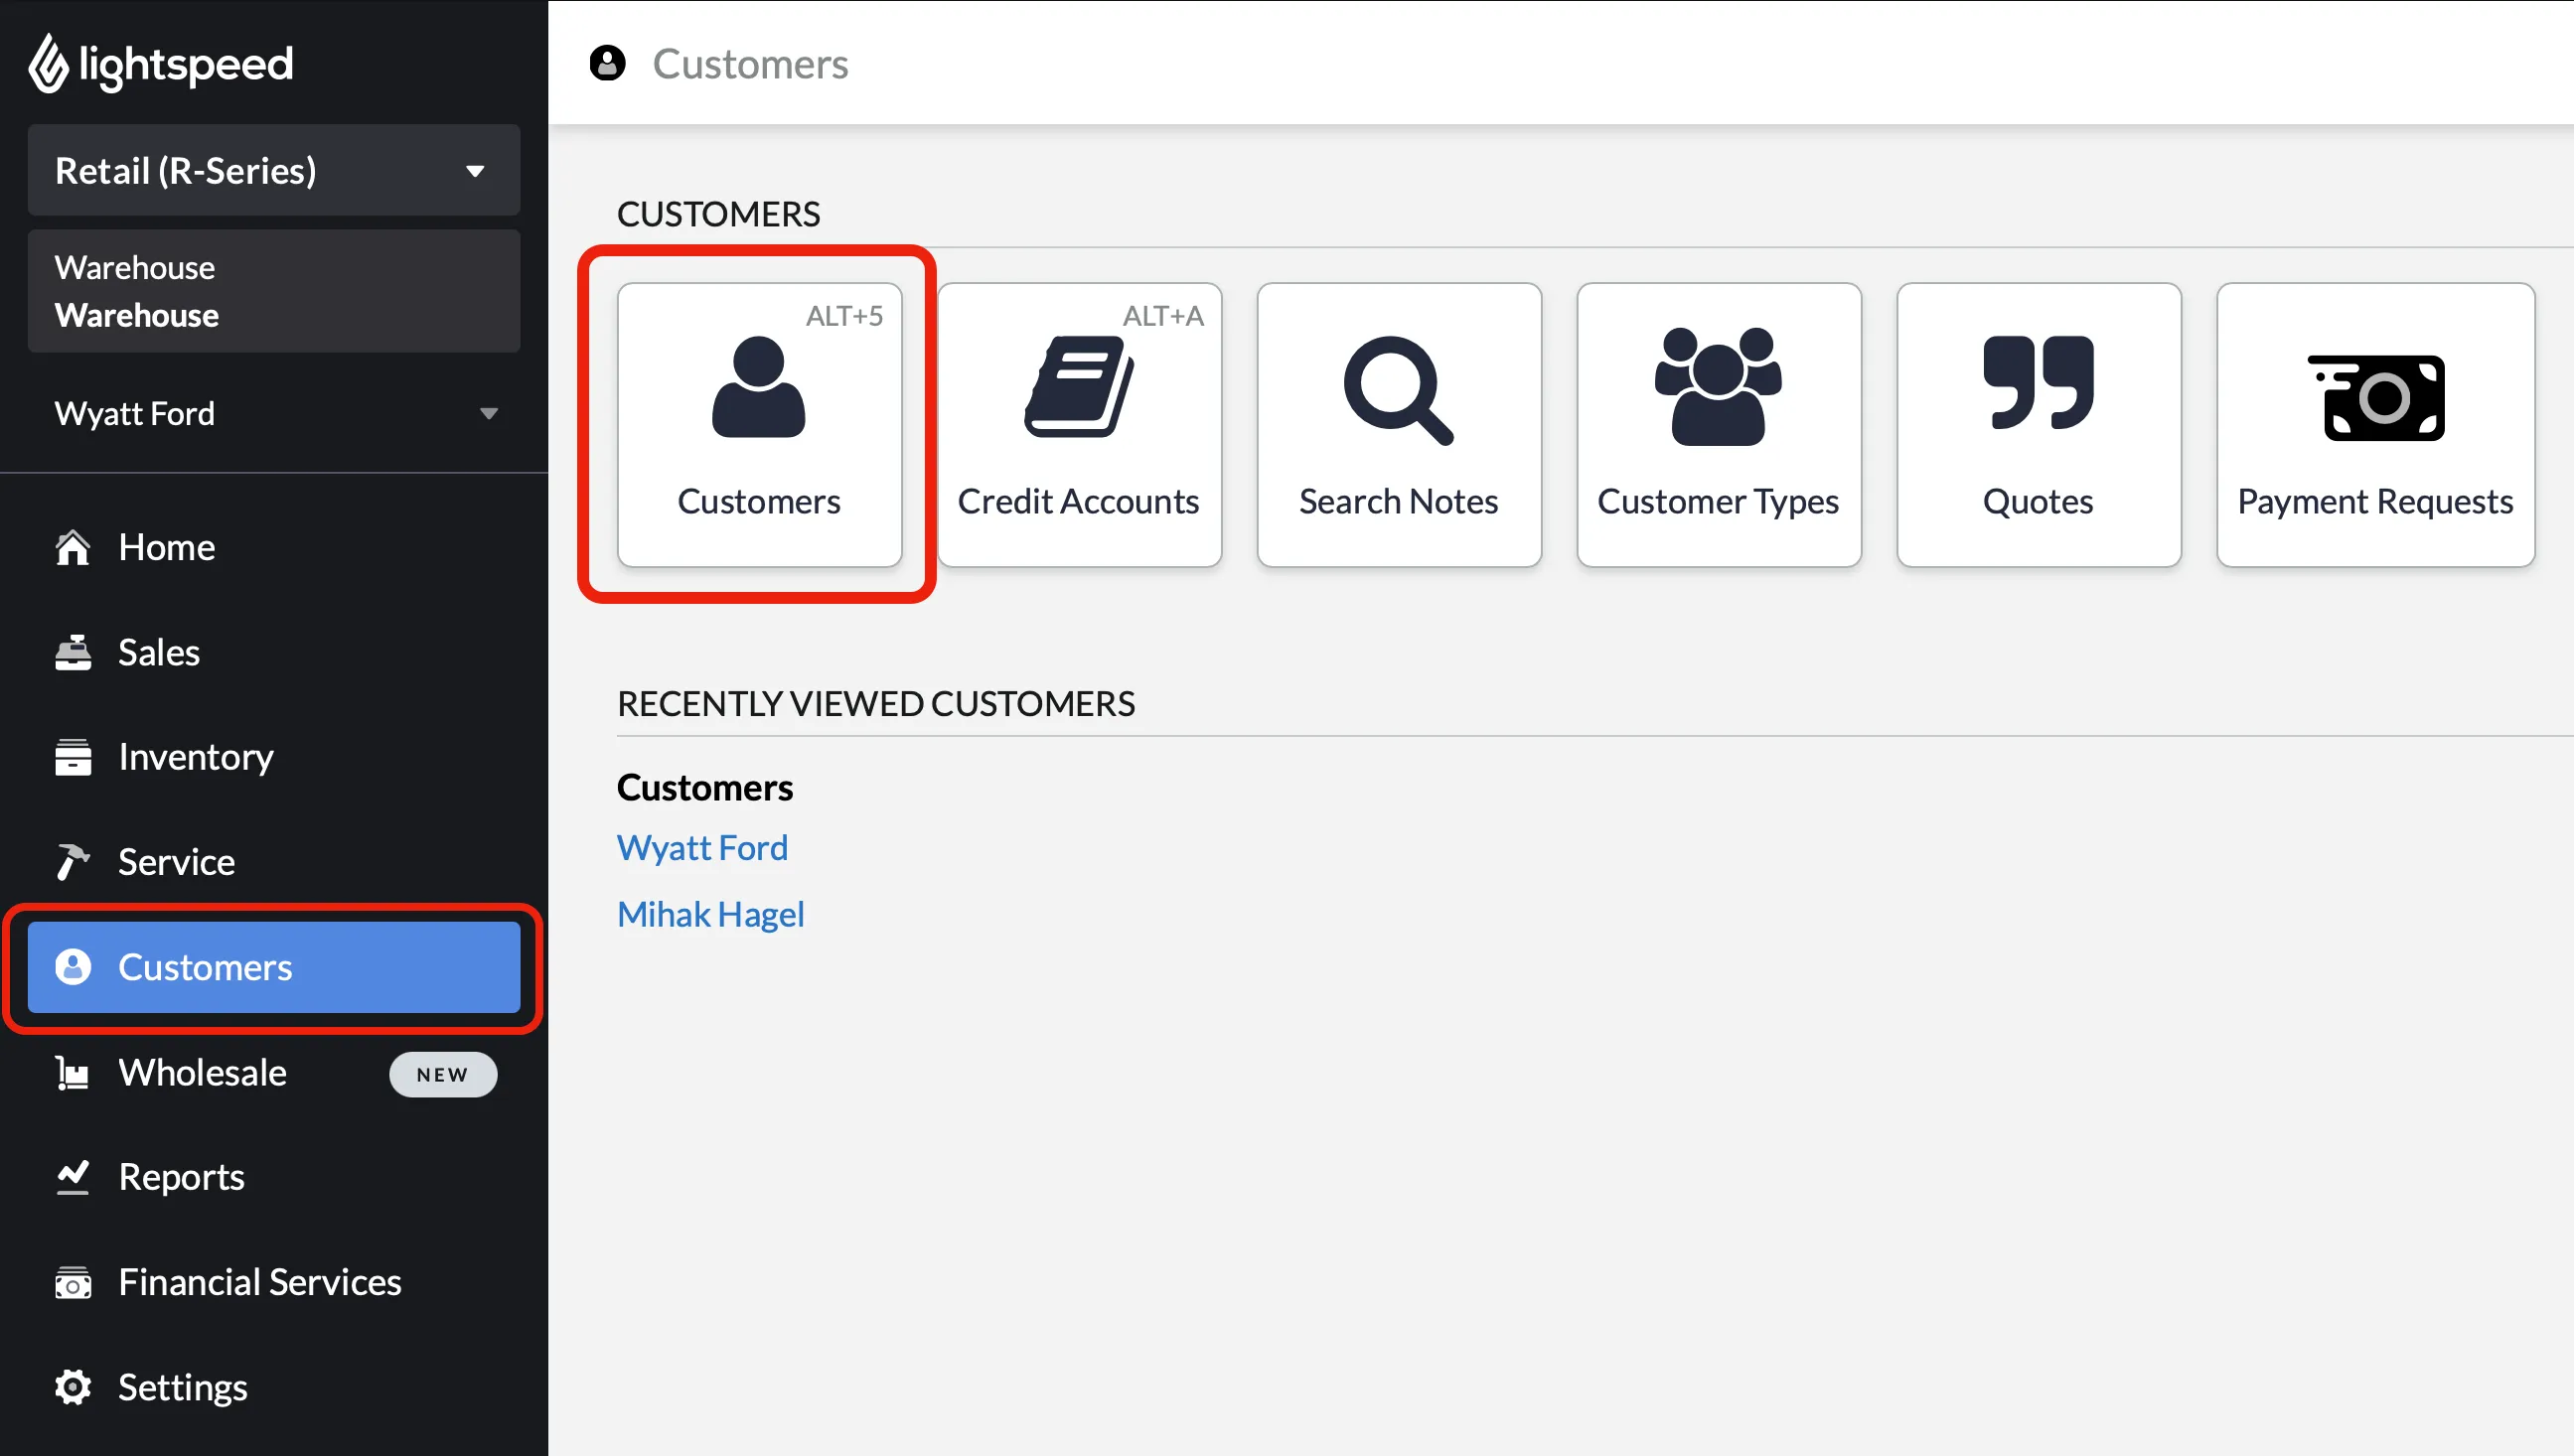Click the Inventory box icon

tap(72, 757)
